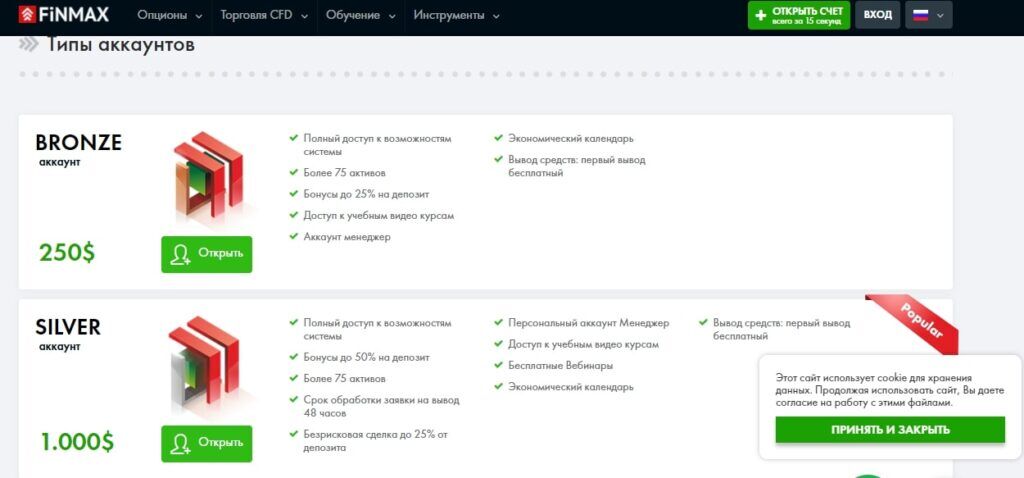Viewport: 1024px width, 478px height.
Task: Accept cookies with ПРИНЯТЬ И ЗАКРЫТЬ
Action: (890, 430)
